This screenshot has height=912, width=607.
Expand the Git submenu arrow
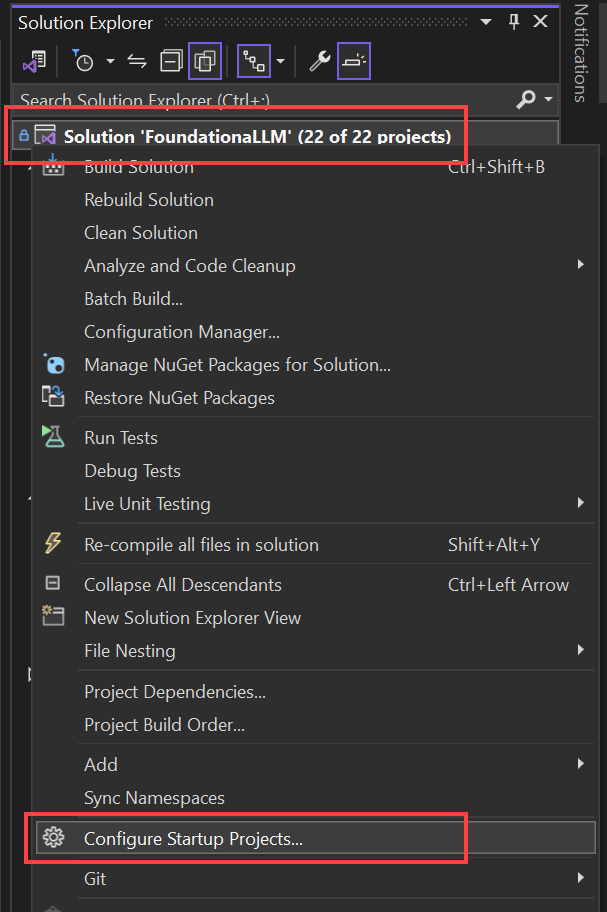point(580,878)
